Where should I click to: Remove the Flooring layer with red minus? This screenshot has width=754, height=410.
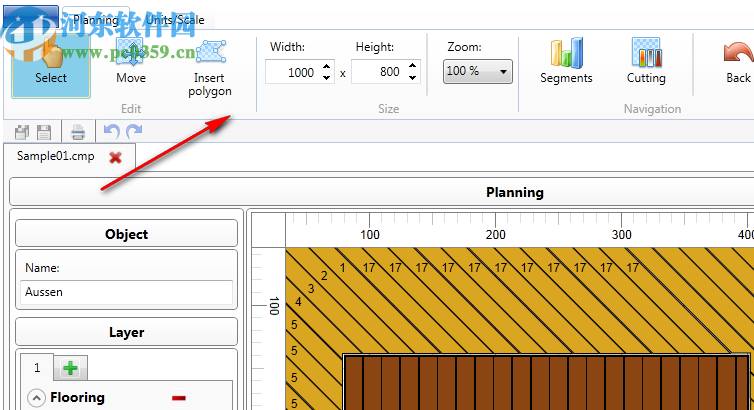tap(179, 398)
